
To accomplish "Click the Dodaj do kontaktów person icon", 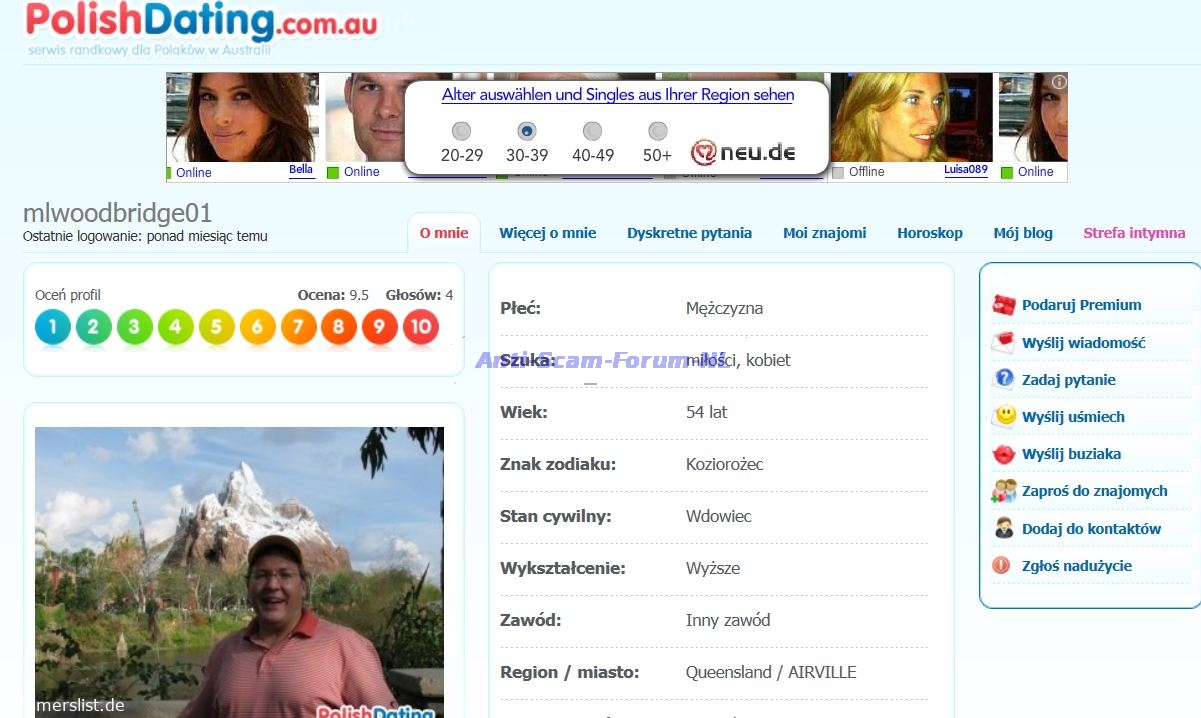I will (1003, 528).
